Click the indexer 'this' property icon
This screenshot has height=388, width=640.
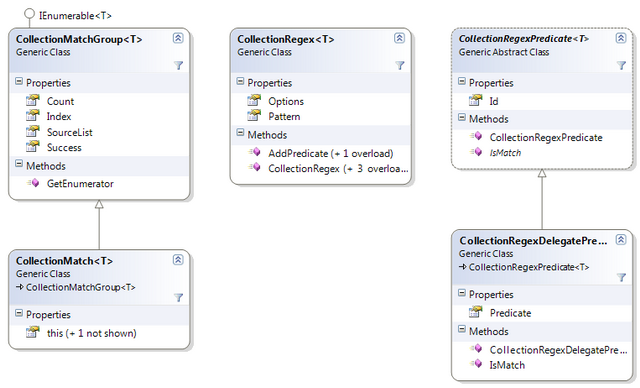33,332
